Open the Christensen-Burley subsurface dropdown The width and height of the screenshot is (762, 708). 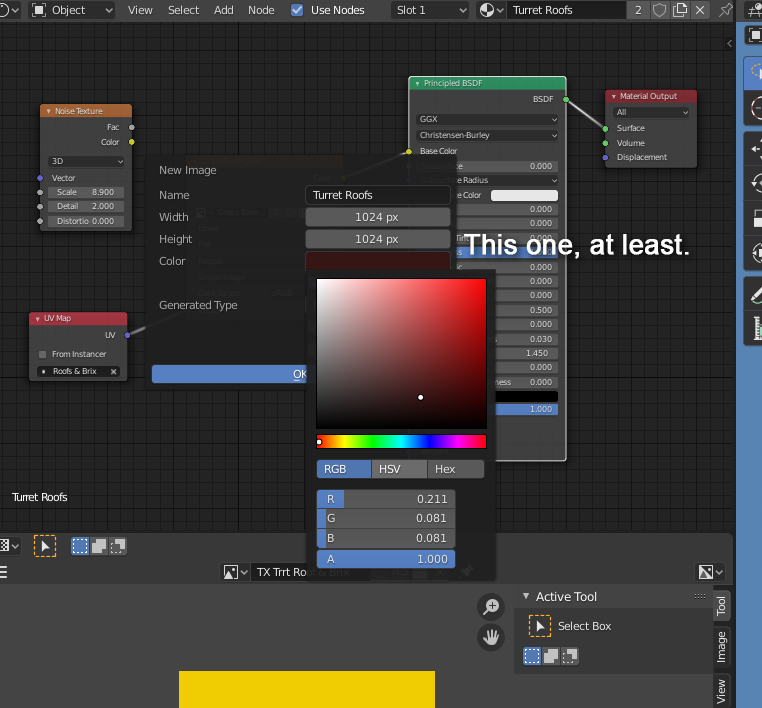[487, 135]
